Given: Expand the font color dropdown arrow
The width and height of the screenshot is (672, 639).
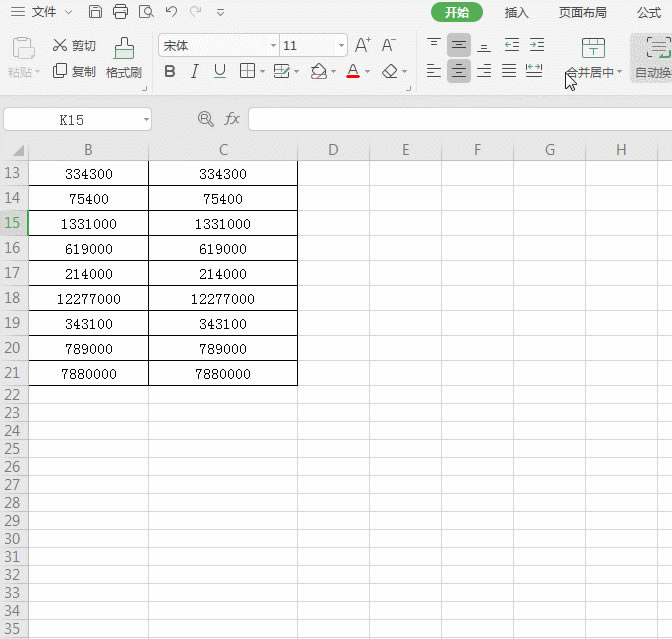Looking at the screenshot, I should [367, 71].
